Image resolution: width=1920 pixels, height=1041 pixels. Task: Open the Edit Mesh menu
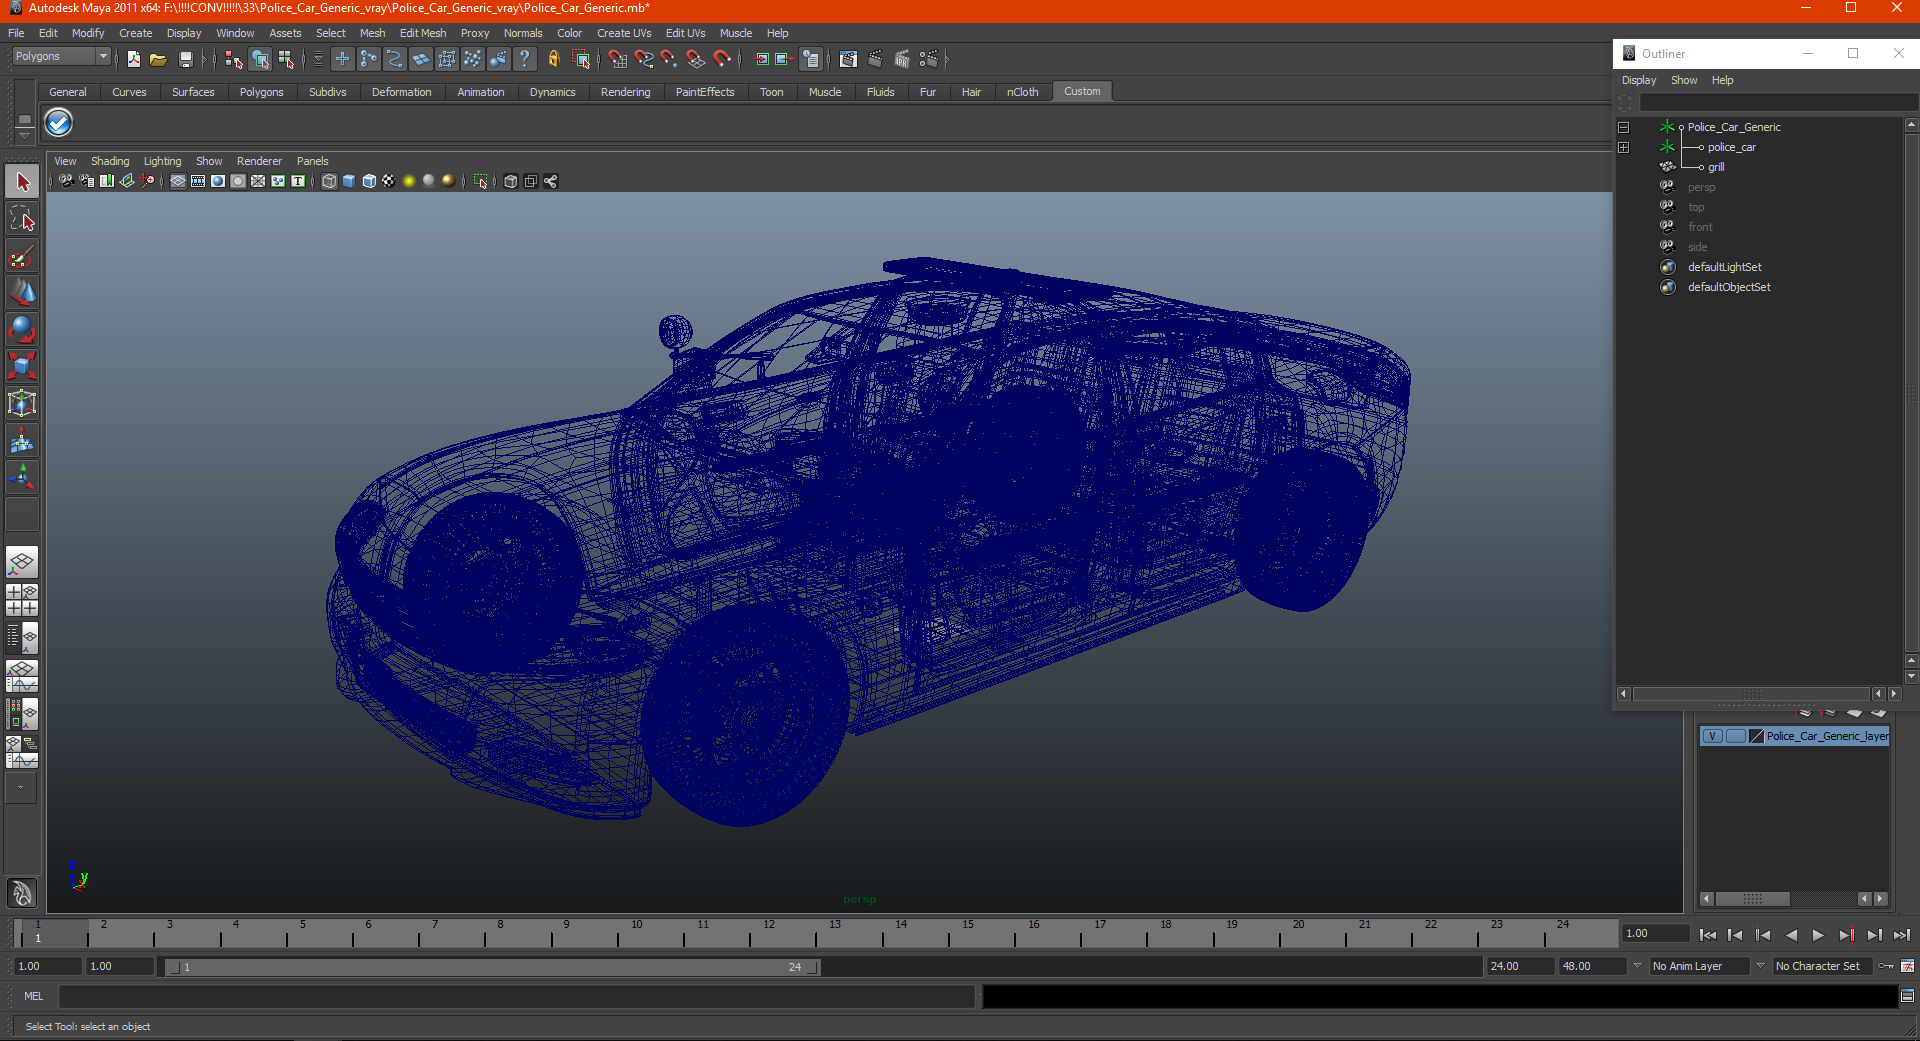point(422,33)
